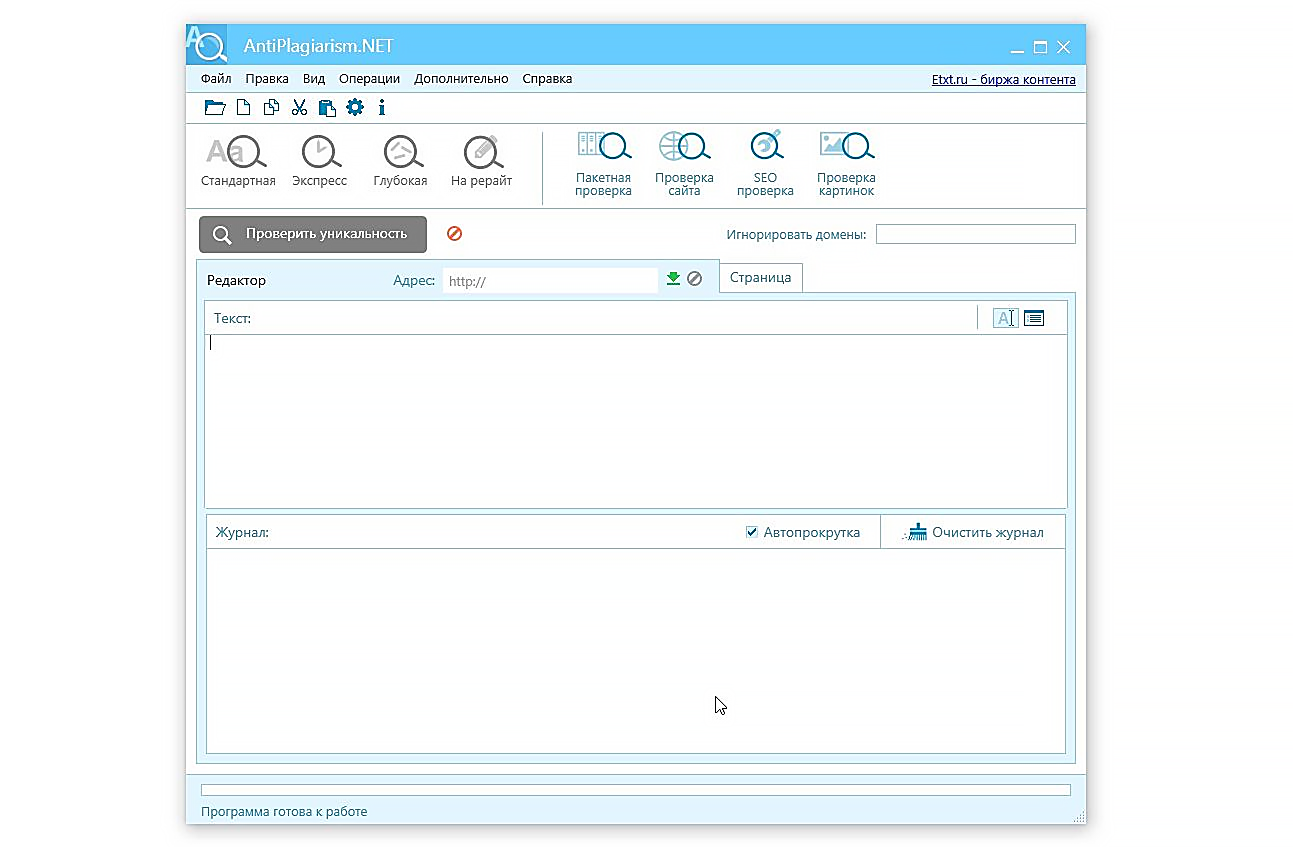
Task: Click the bottom progress bar
Action: click(636, 790)
